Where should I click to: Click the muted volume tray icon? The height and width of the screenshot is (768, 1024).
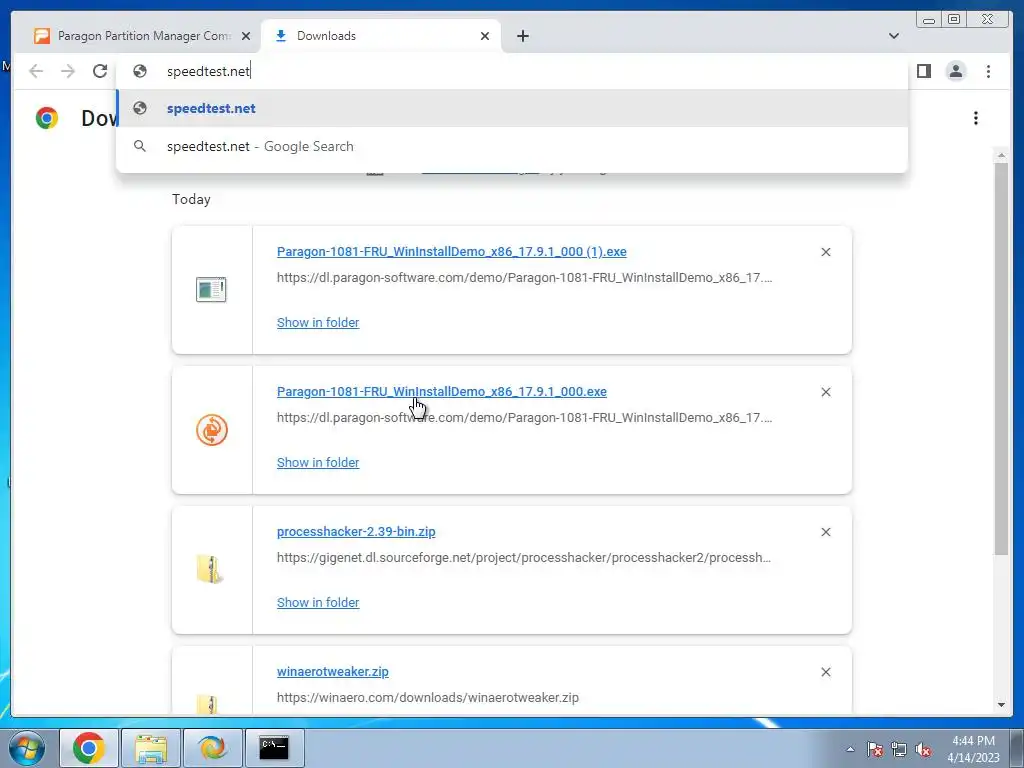(x=923, y=750)
